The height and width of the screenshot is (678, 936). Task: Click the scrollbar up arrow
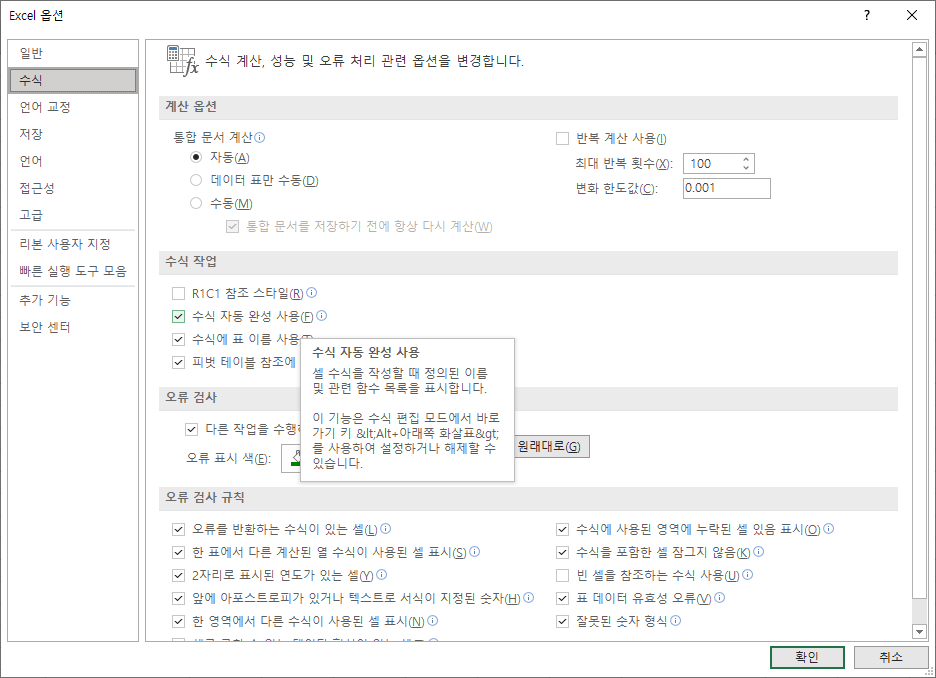[x=919, y=50]
